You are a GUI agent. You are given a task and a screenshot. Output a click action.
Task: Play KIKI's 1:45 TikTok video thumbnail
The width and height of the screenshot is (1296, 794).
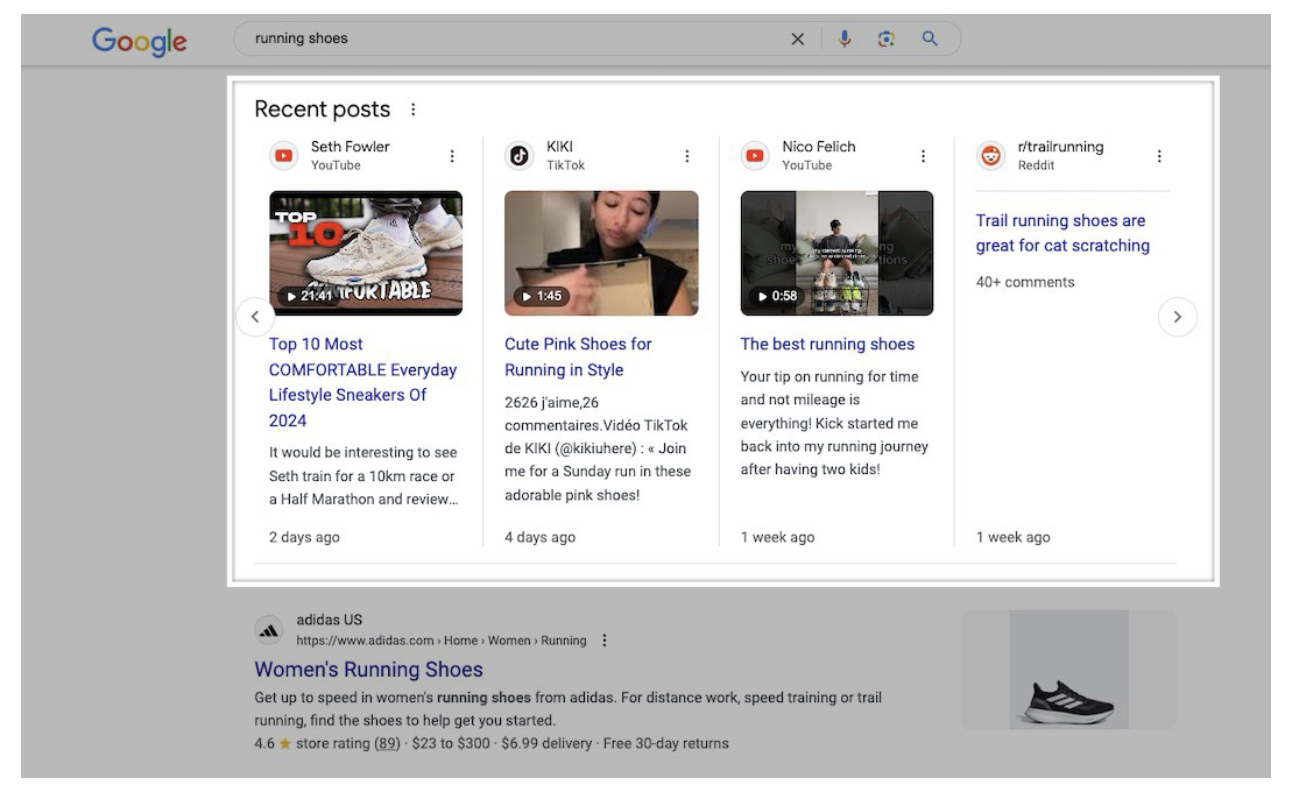pos(602,253)
